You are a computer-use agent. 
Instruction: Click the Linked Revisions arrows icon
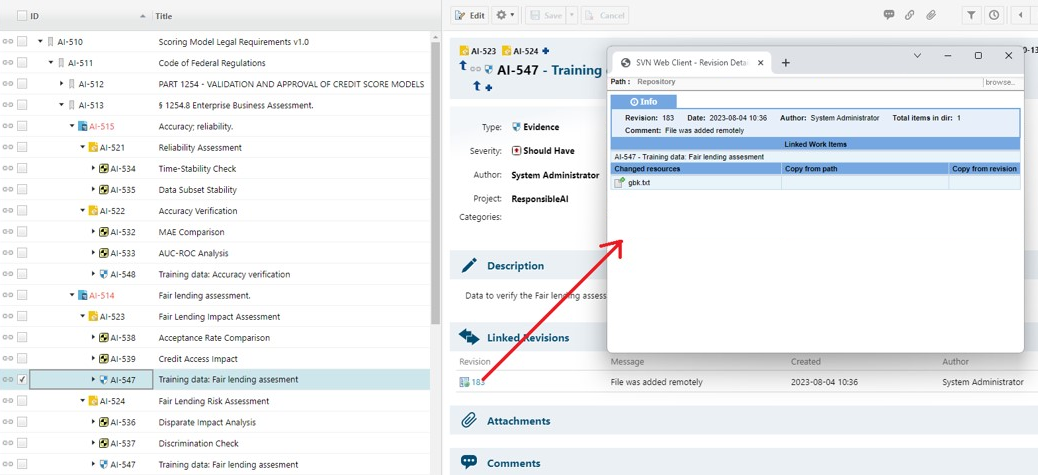tap(468, 337)
